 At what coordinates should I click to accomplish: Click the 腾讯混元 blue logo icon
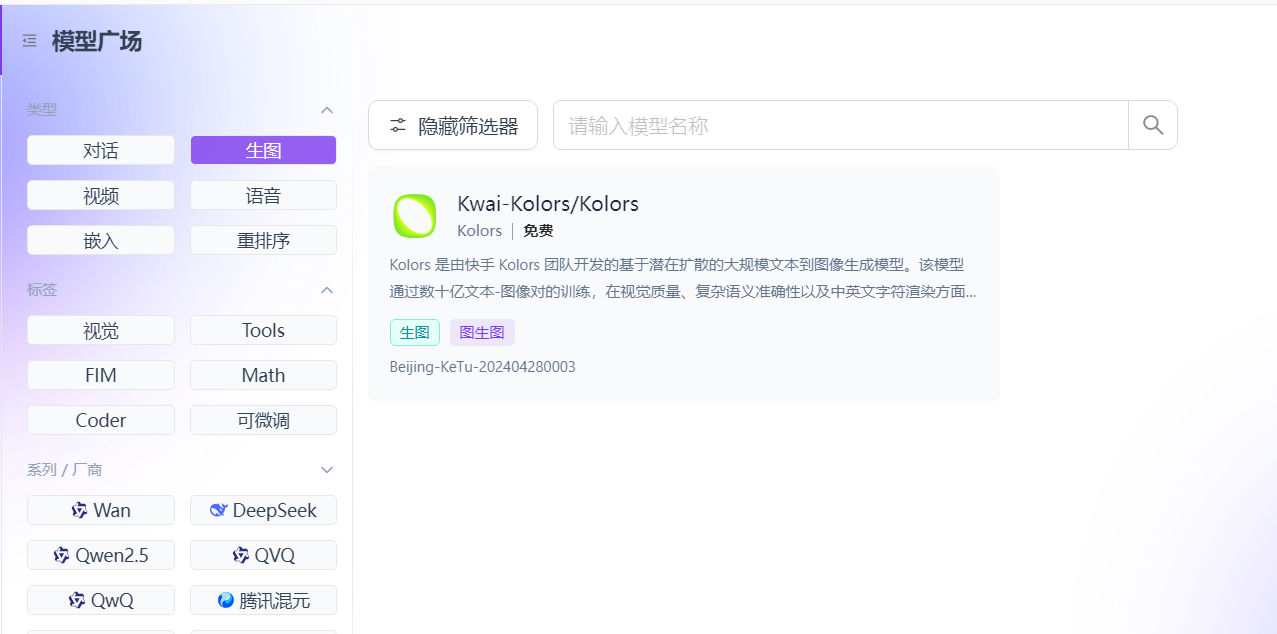tap(225, 600)
